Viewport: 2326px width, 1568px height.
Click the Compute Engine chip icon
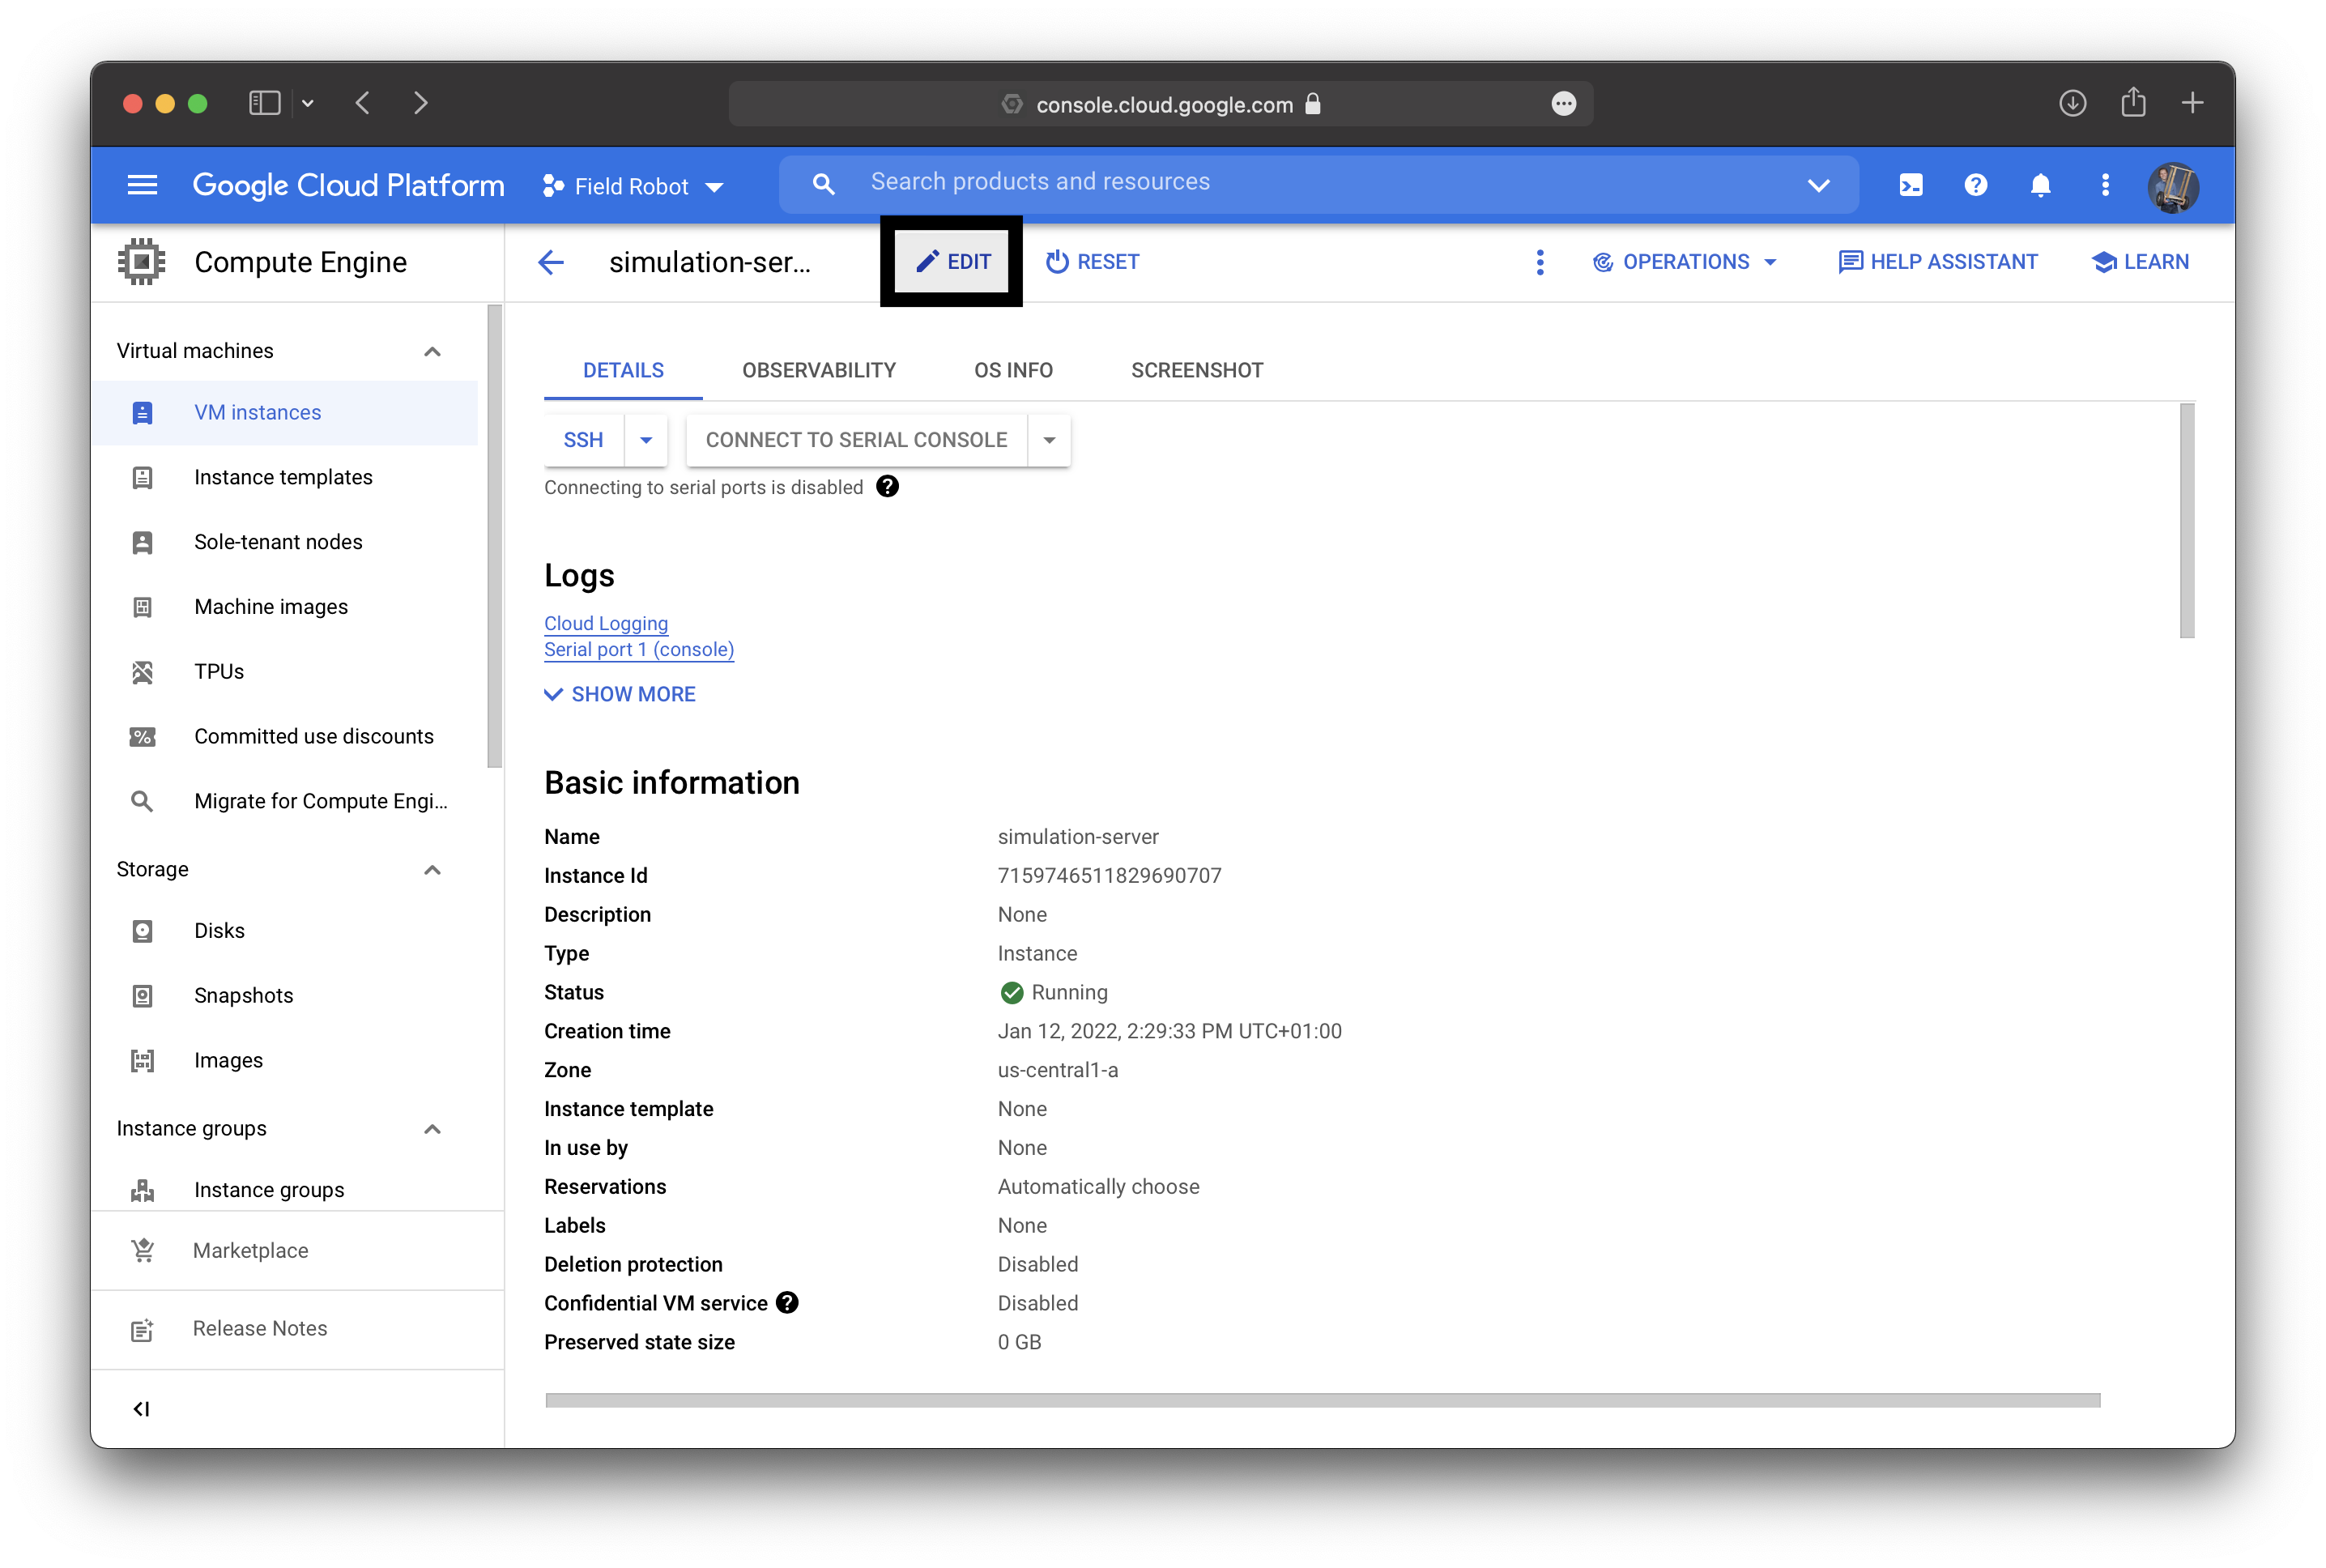coord(142,262)
